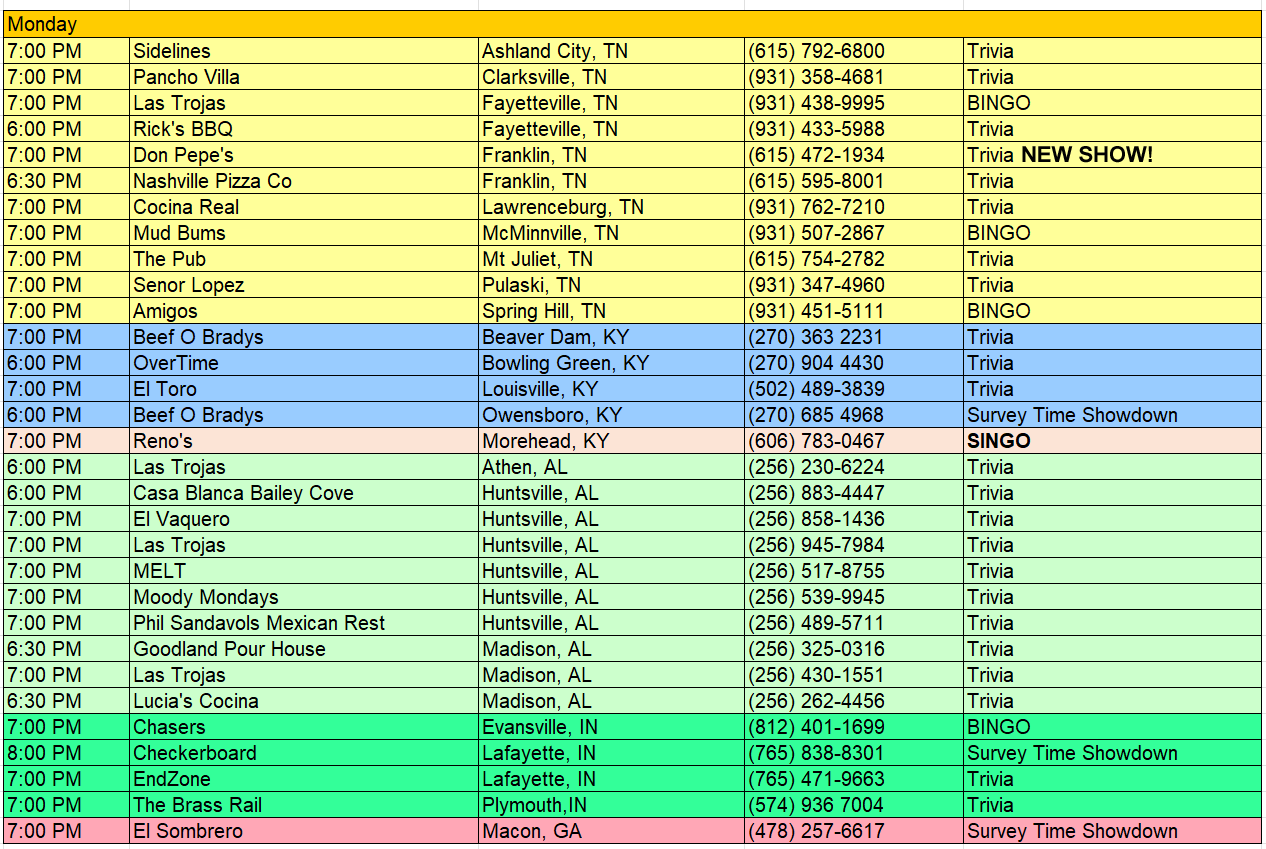
Task: Click phone (256) 945-7984
Action: [854, 545]
